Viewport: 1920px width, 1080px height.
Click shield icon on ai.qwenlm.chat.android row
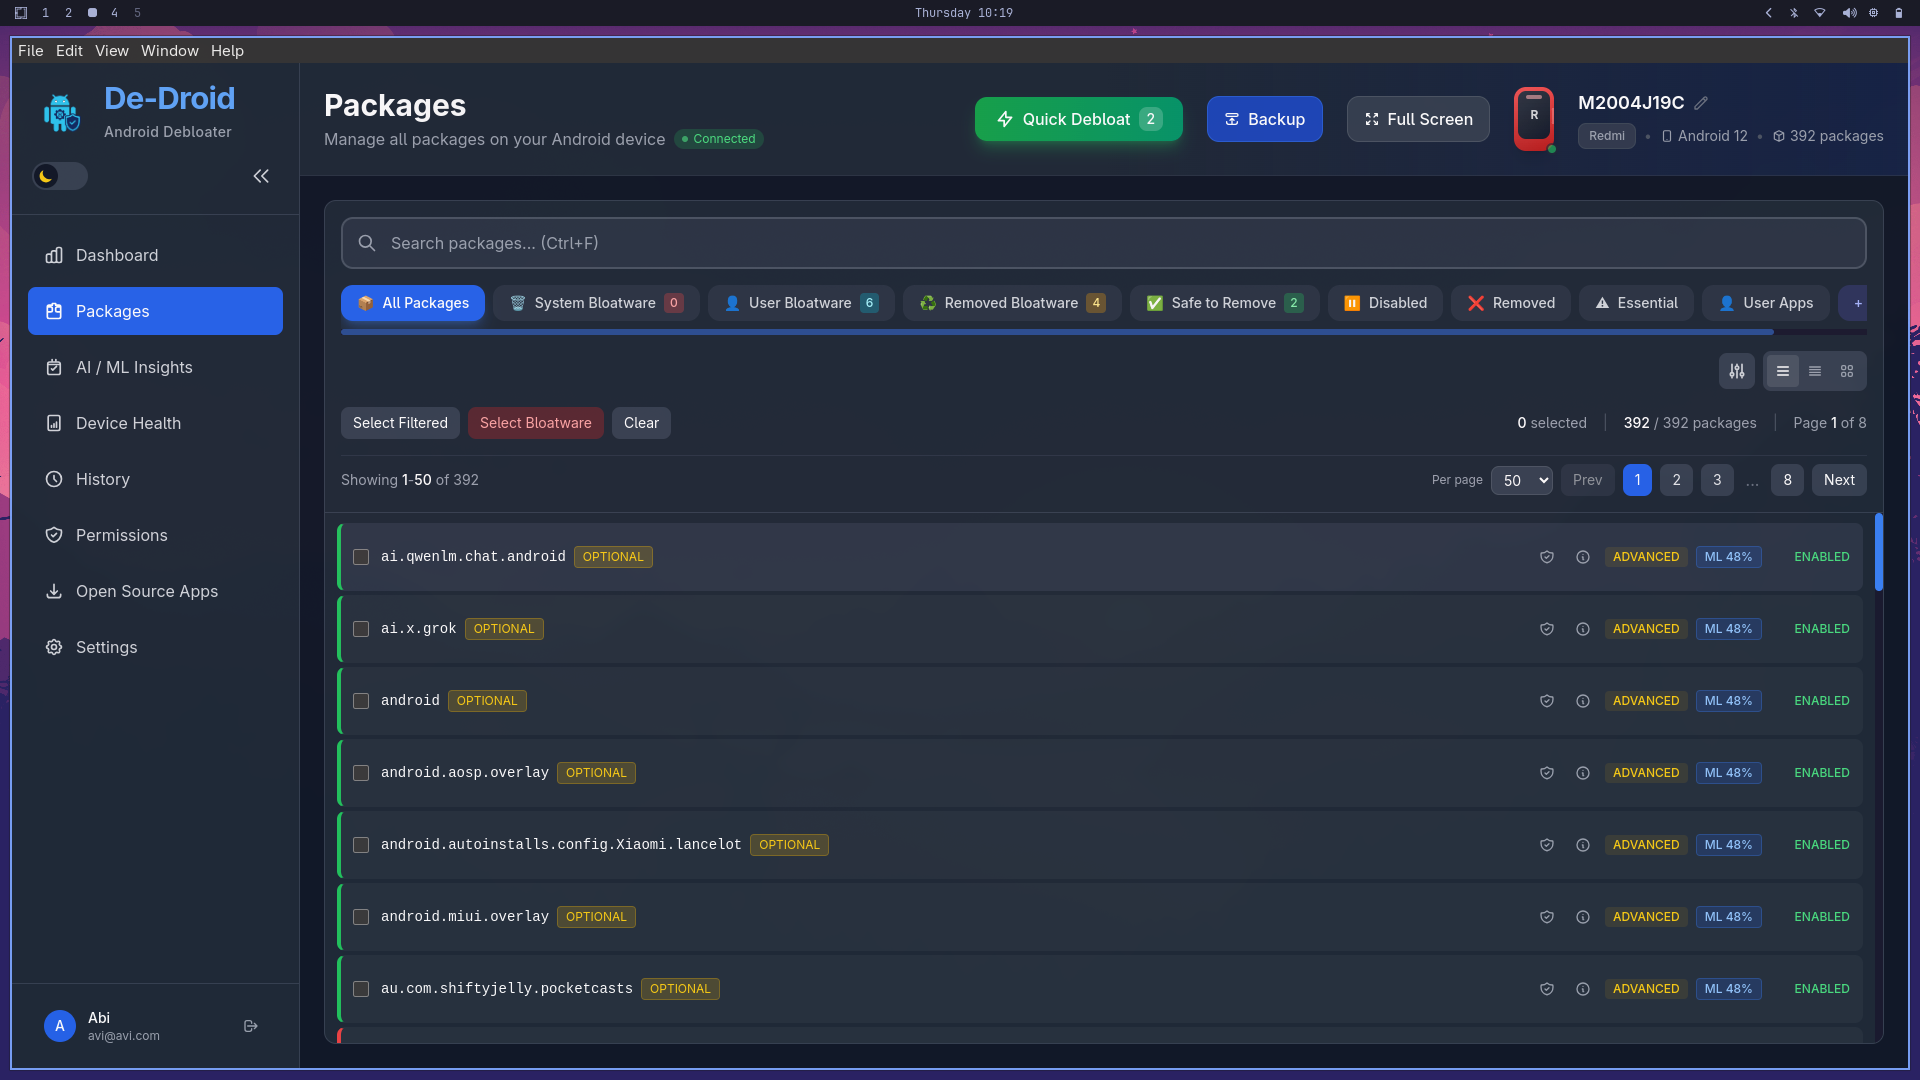pos(1547,557)
